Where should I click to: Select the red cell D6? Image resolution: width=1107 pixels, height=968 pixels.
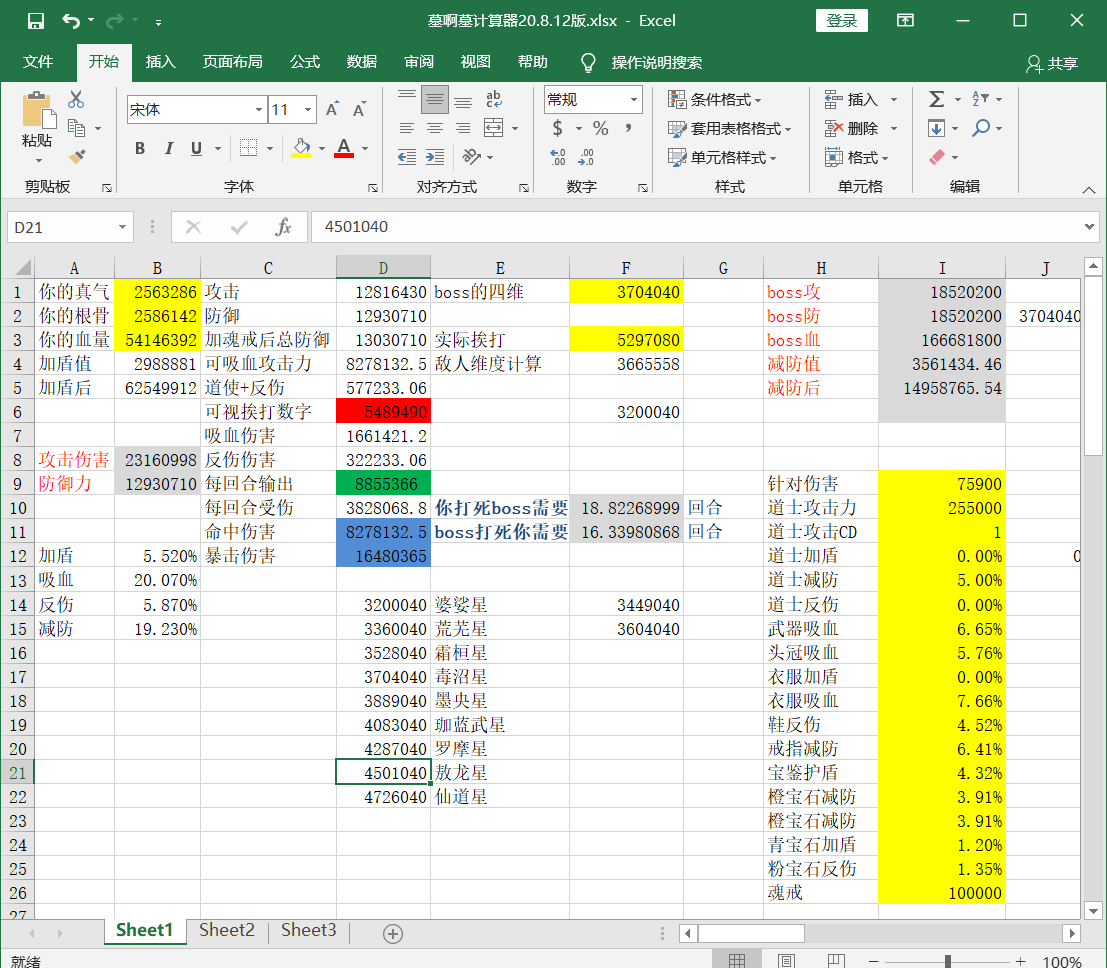pyautogui.click(x=383, y=411)
